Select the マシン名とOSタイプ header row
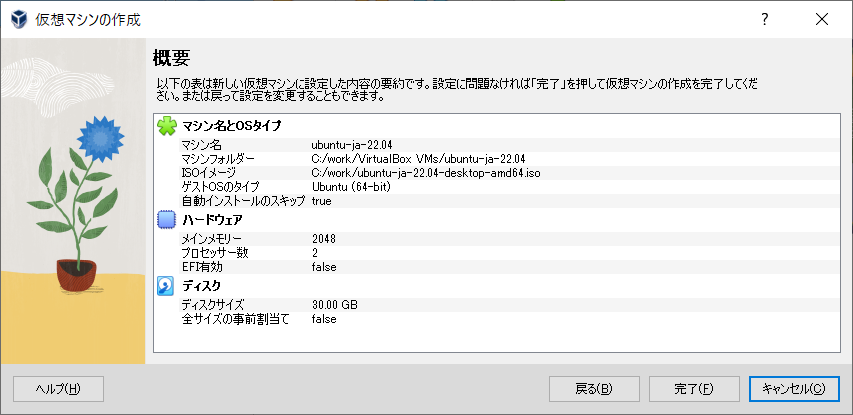 (232, 126)
